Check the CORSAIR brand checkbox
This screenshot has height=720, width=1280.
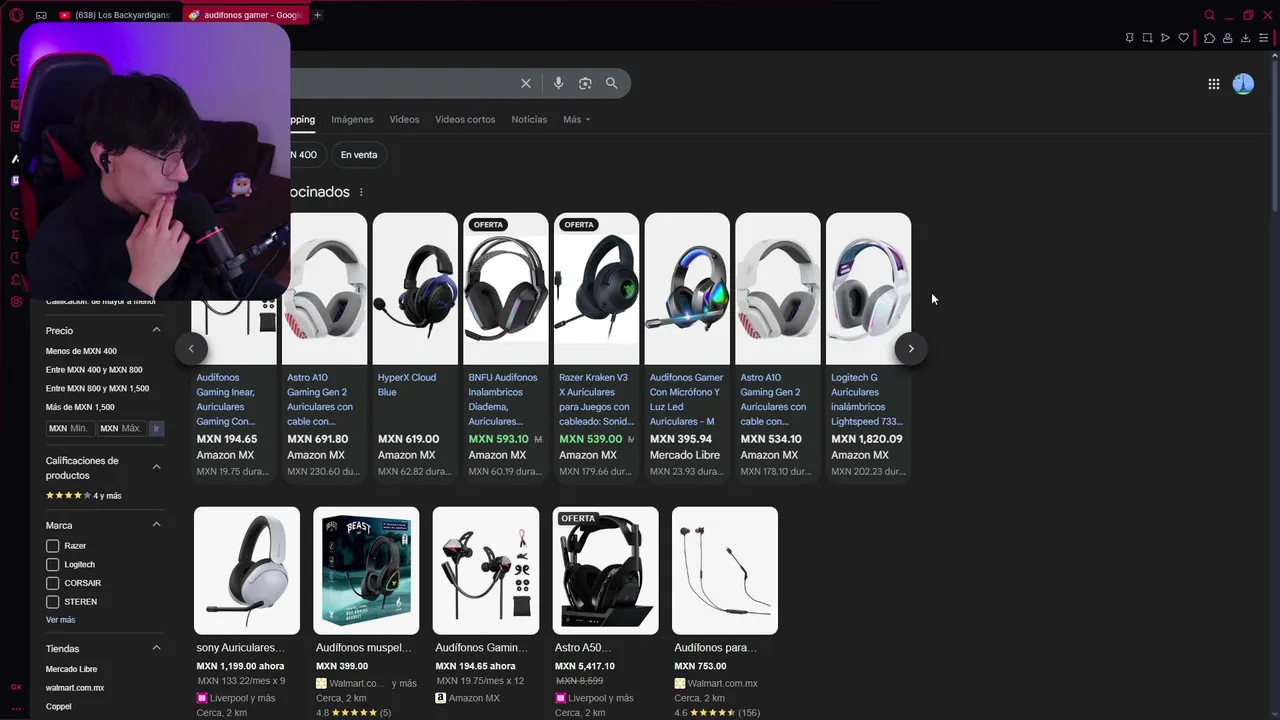(53, 583)
